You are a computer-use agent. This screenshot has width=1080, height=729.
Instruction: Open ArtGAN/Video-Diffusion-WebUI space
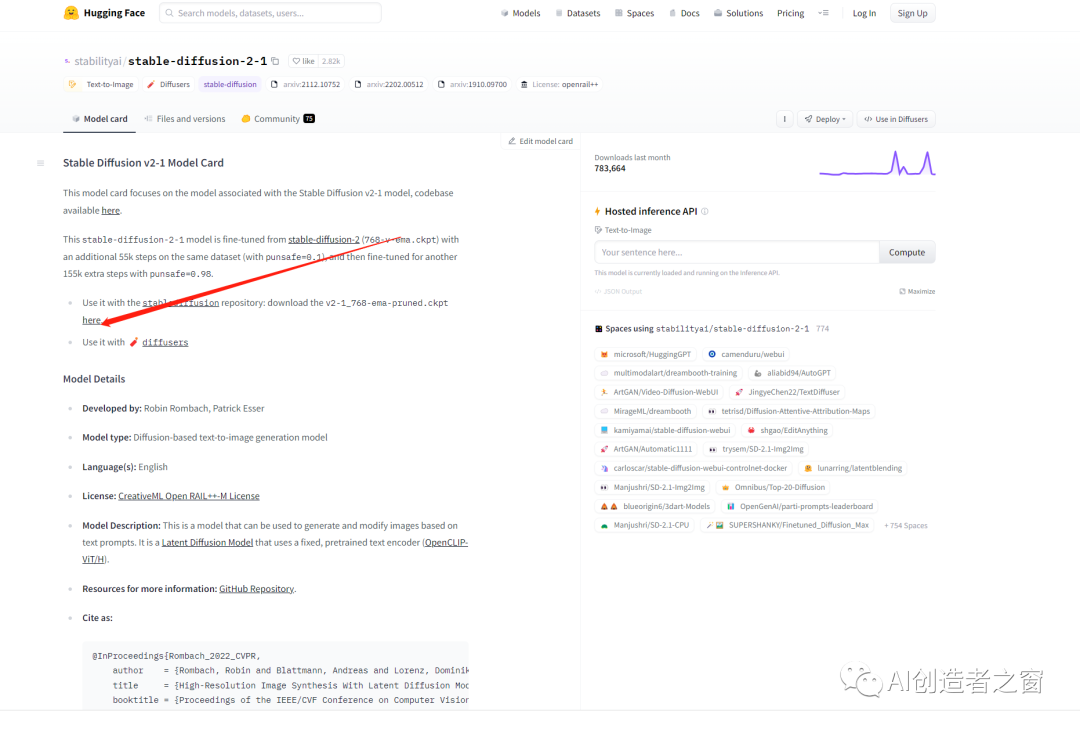pyautogui.click(x=659, y=392)
